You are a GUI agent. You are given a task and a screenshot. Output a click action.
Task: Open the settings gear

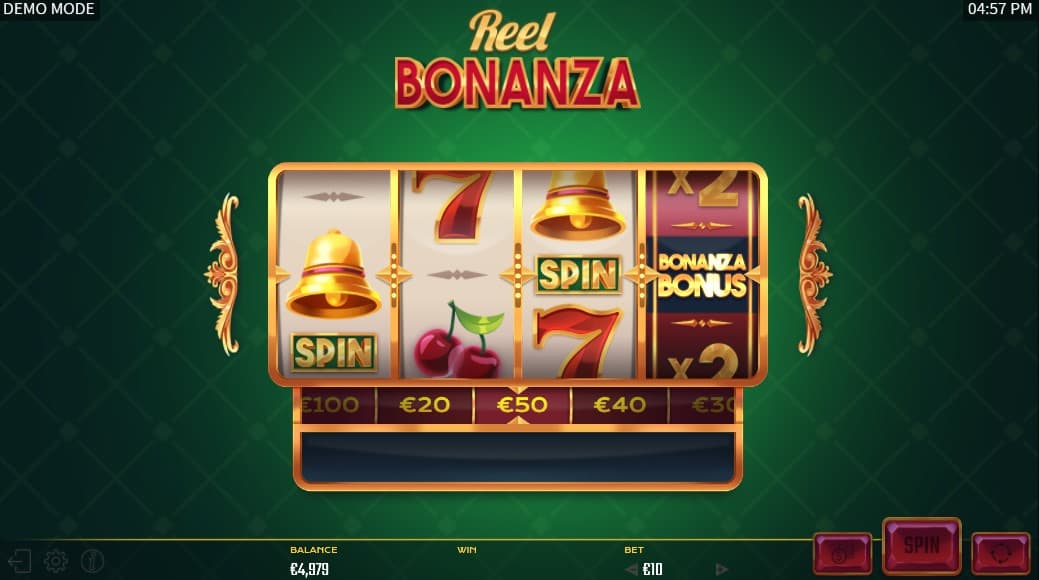56,561
